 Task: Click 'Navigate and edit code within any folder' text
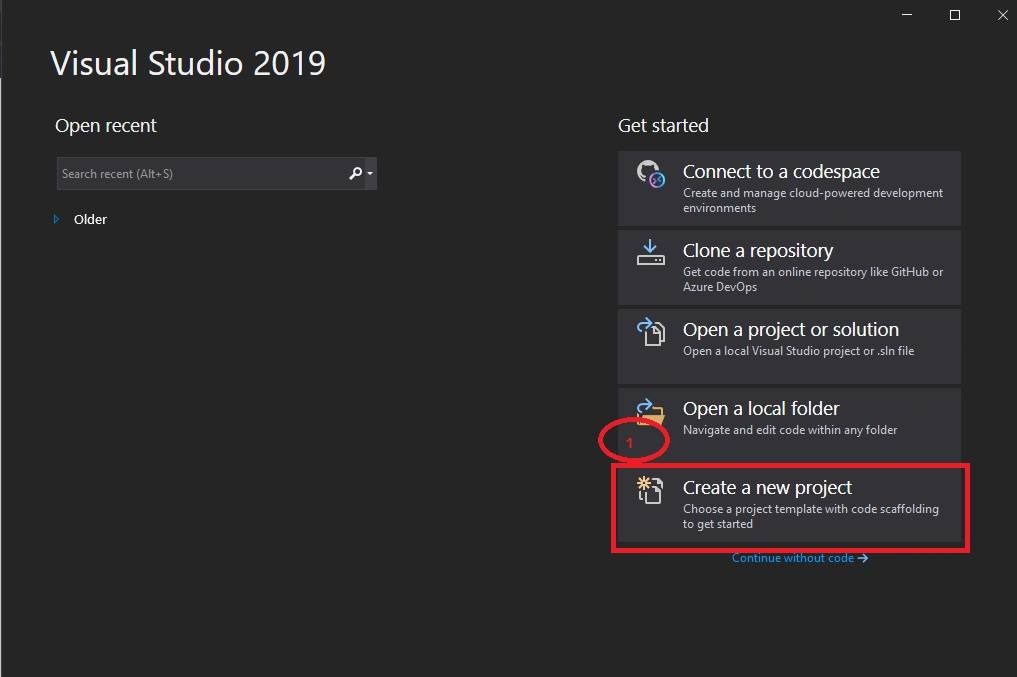point(790,429)
